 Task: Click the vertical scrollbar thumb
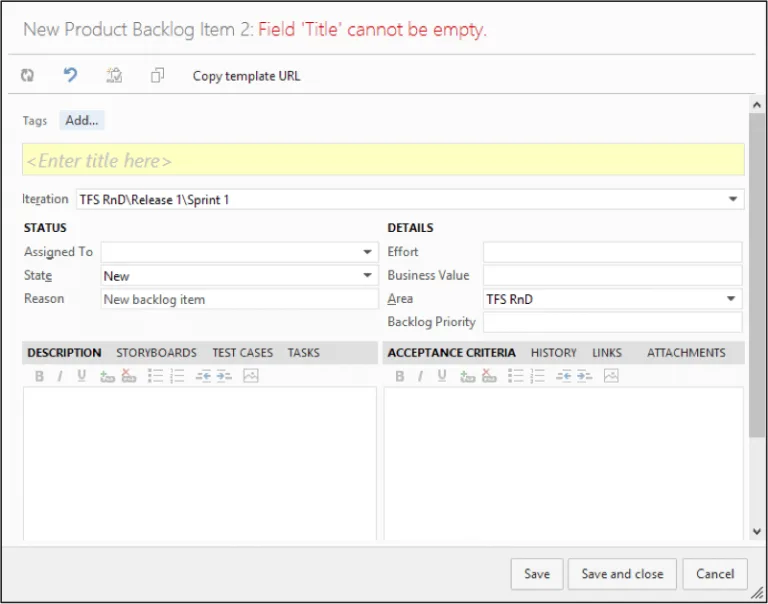756,275
